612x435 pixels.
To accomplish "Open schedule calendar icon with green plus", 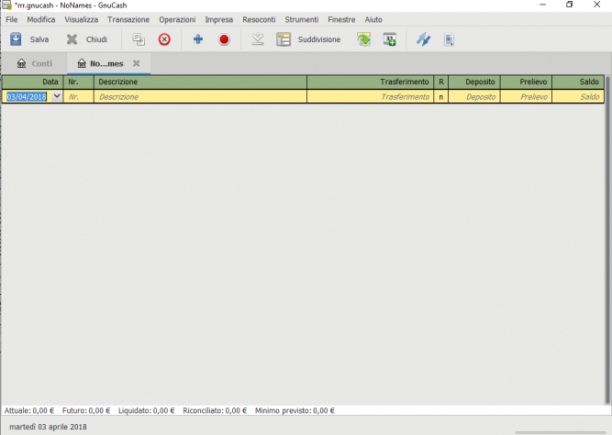I will [390, 39].
